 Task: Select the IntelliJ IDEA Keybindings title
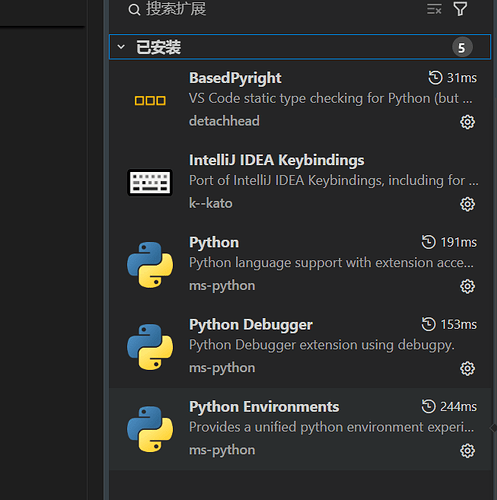point(277,160)
